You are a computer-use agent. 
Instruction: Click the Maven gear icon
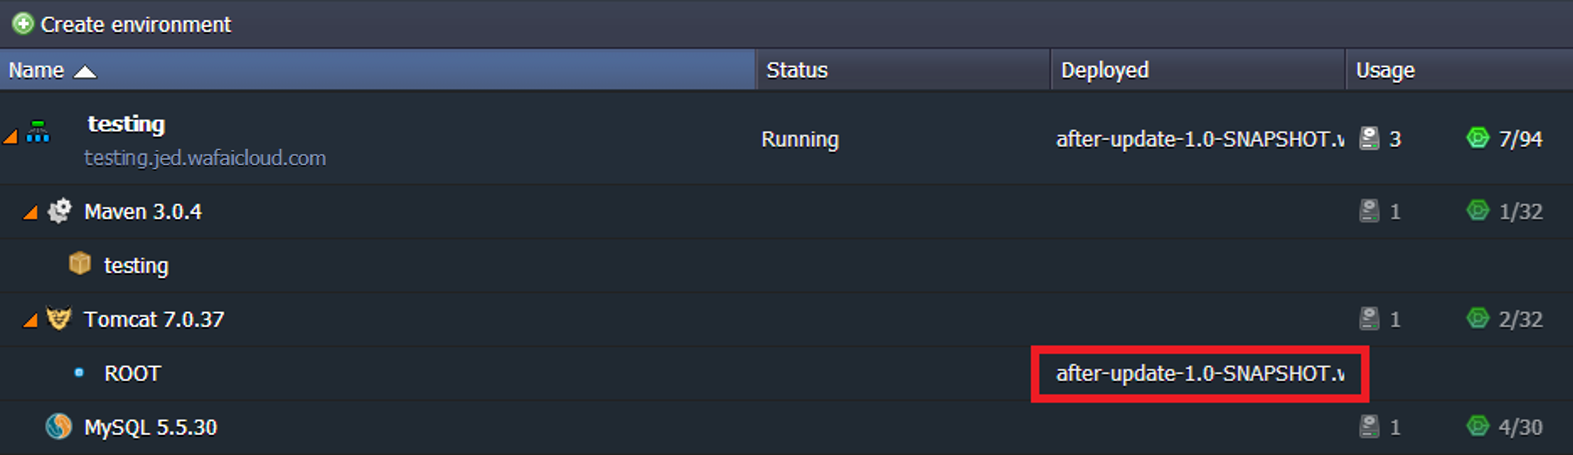[x=60, y=211]
